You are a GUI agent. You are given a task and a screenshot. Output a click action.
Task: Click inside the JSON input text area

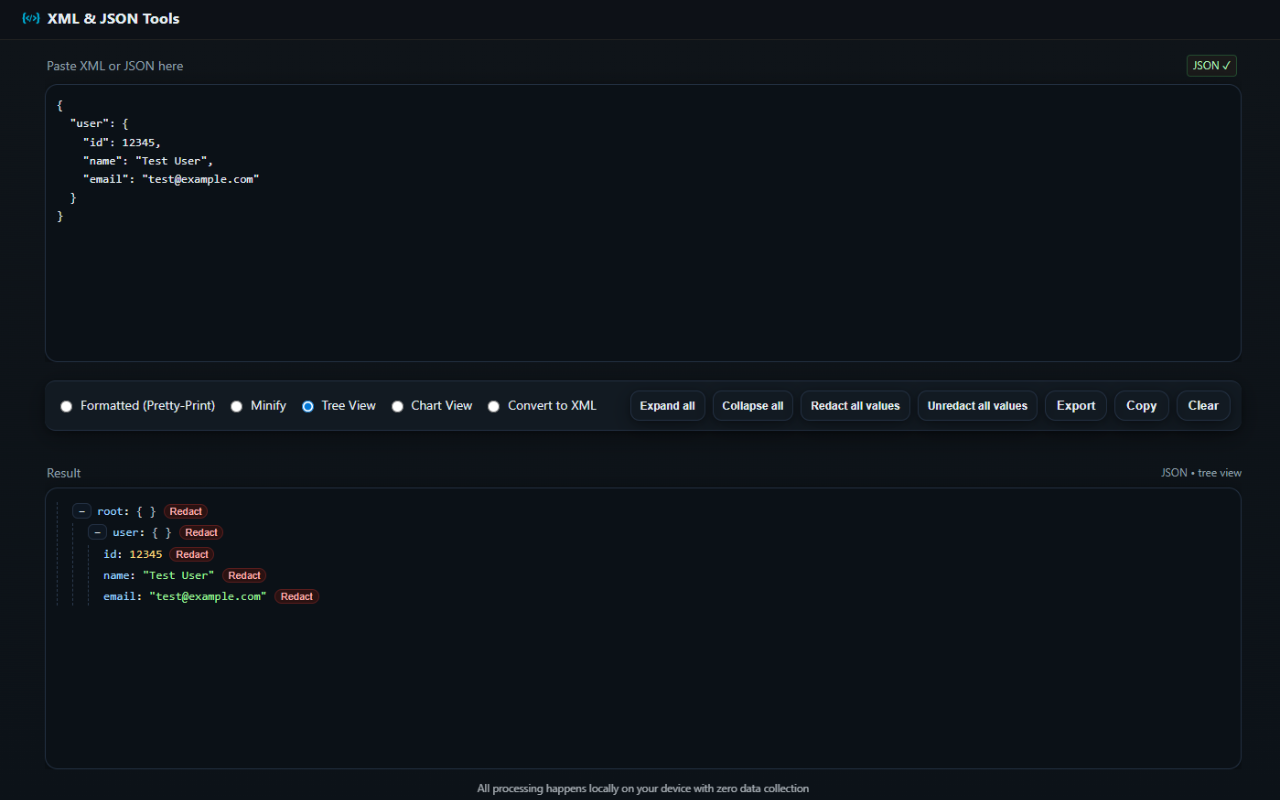[x=643, y=223]
